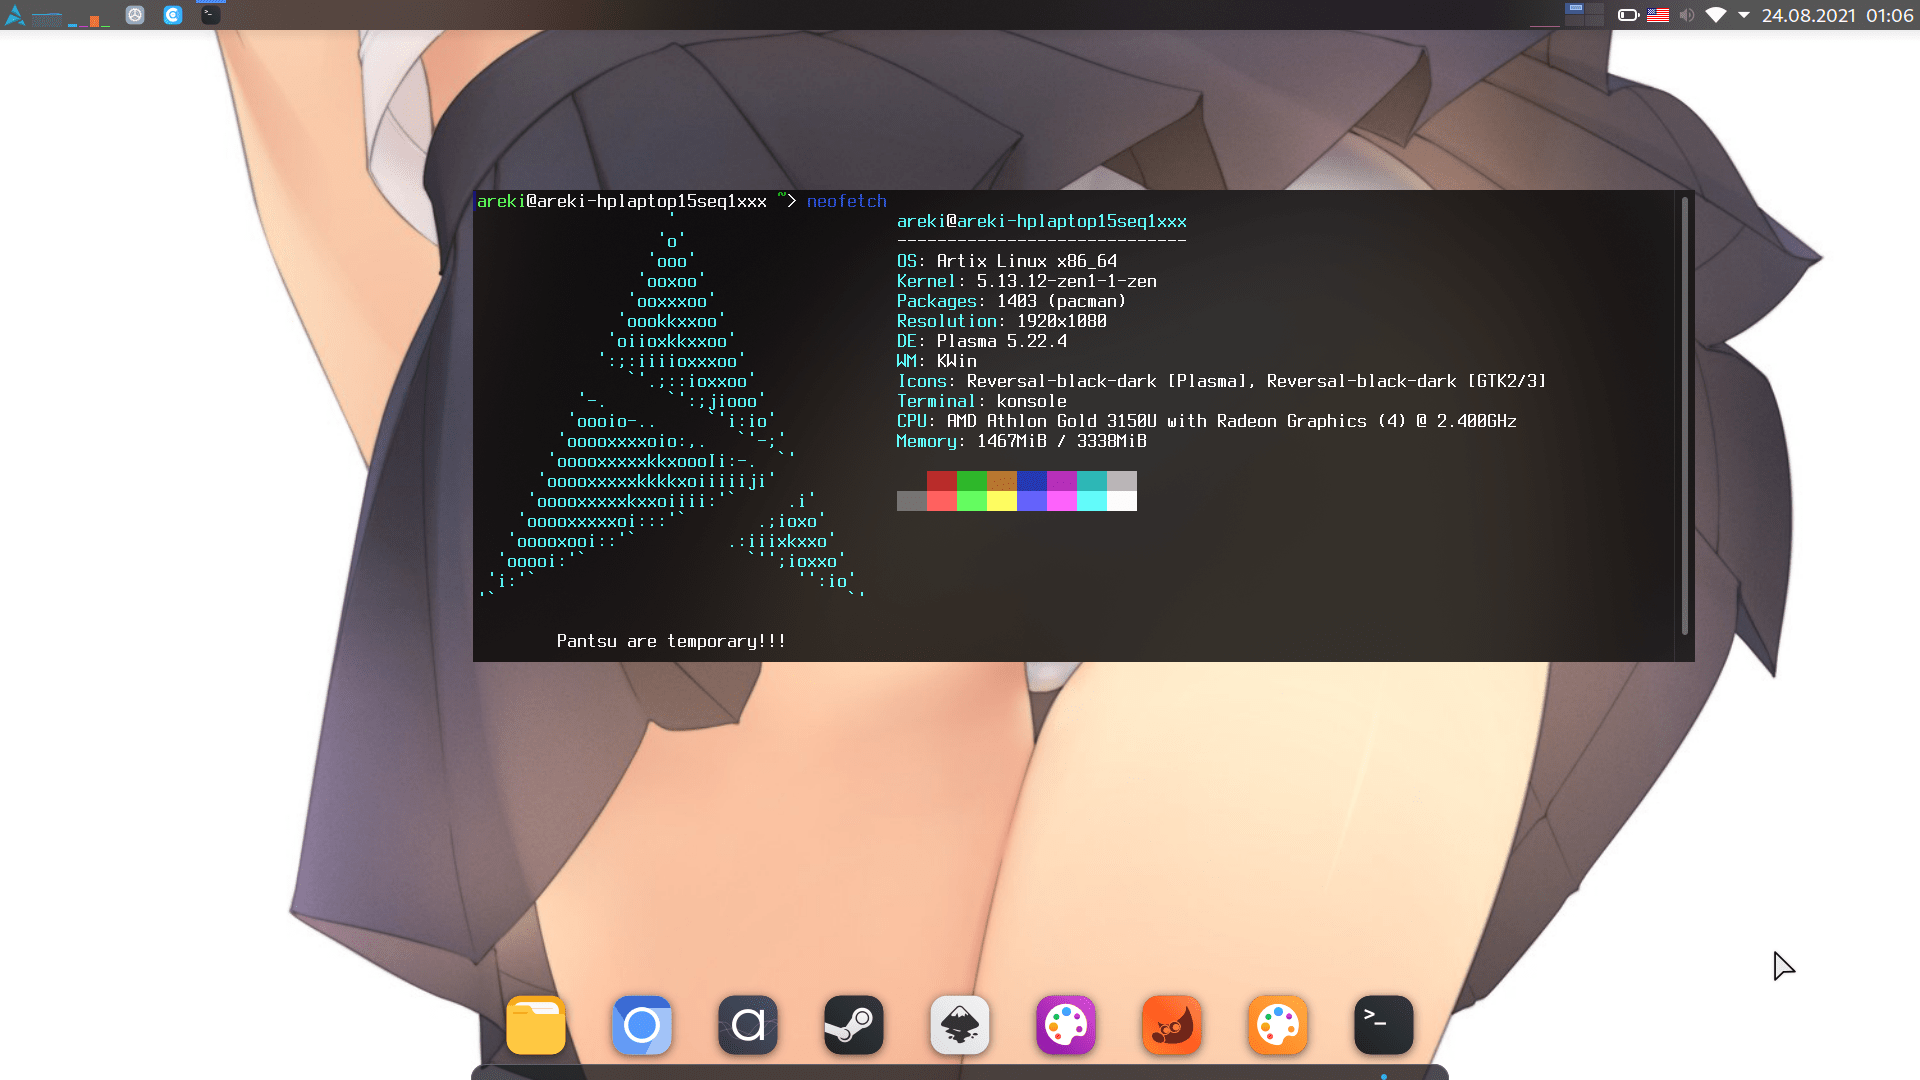
Task: Switch keyboard layout via US flag
Action: point(1658,15)
